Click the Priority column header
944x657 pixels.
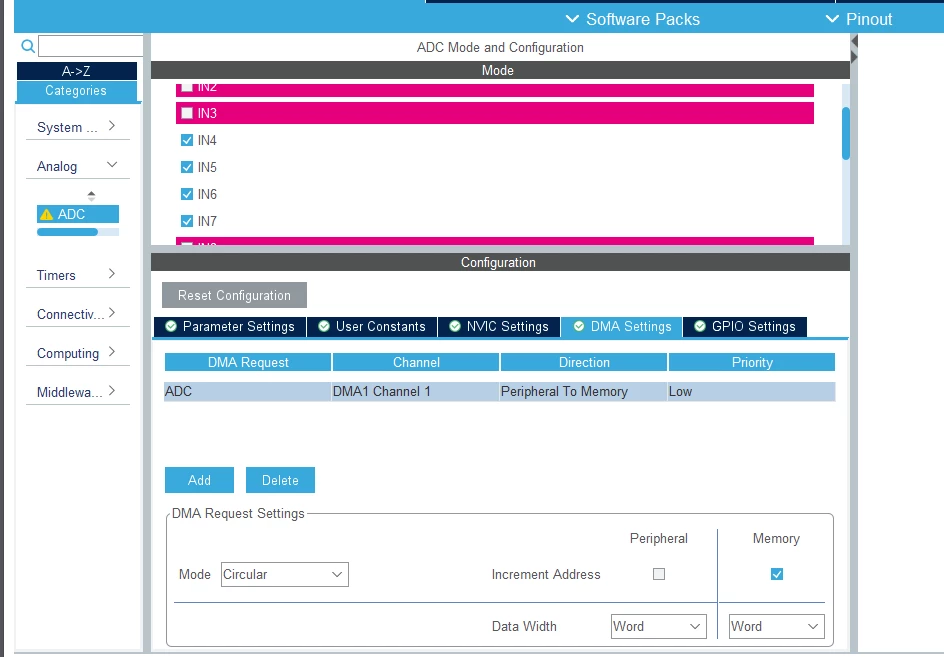(752, 362)
